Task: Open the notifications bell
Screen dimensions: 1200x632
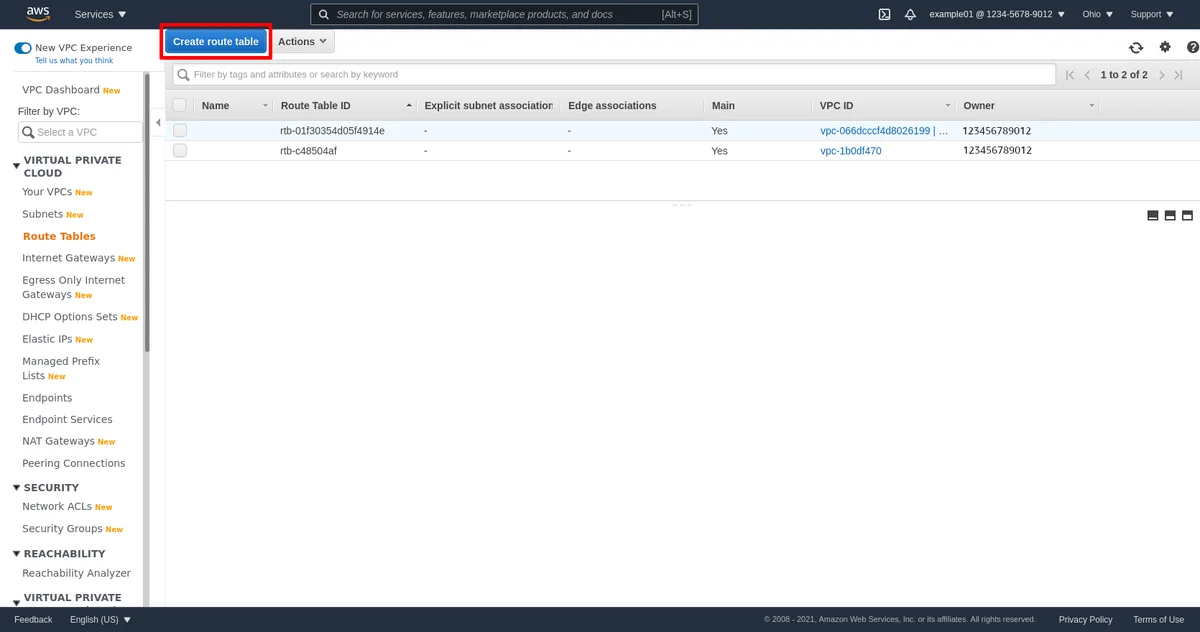Action: (910, 14)
